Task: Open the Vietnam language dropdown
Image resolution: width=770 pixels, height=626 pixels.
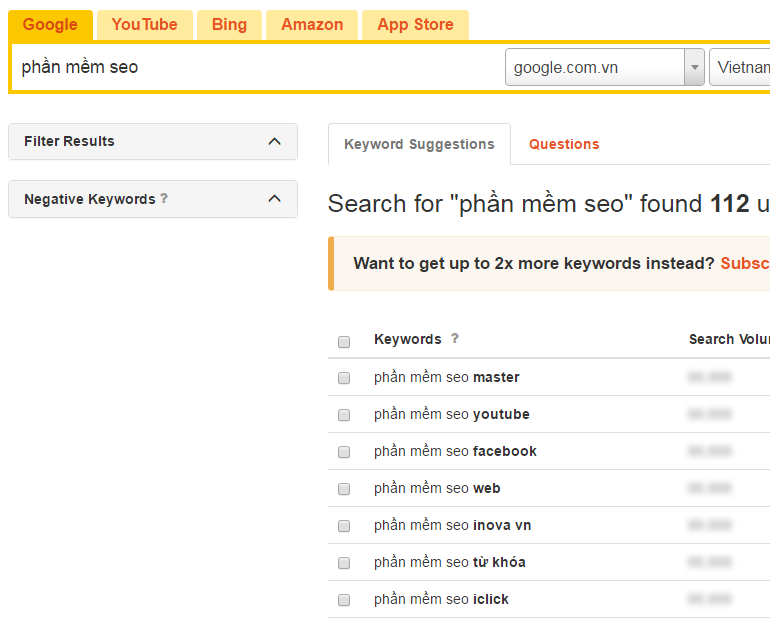Action: click(x=740, y=68)
